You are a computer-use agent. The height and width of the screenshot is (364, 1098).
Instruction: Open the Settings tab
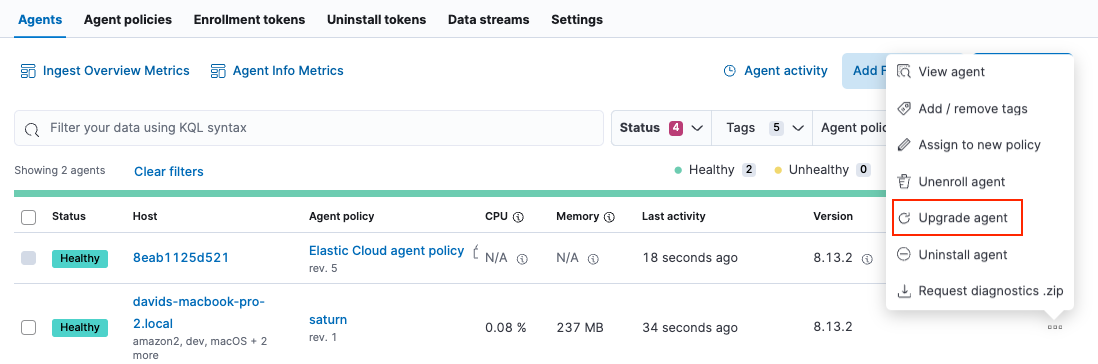(x=577, y=20)
